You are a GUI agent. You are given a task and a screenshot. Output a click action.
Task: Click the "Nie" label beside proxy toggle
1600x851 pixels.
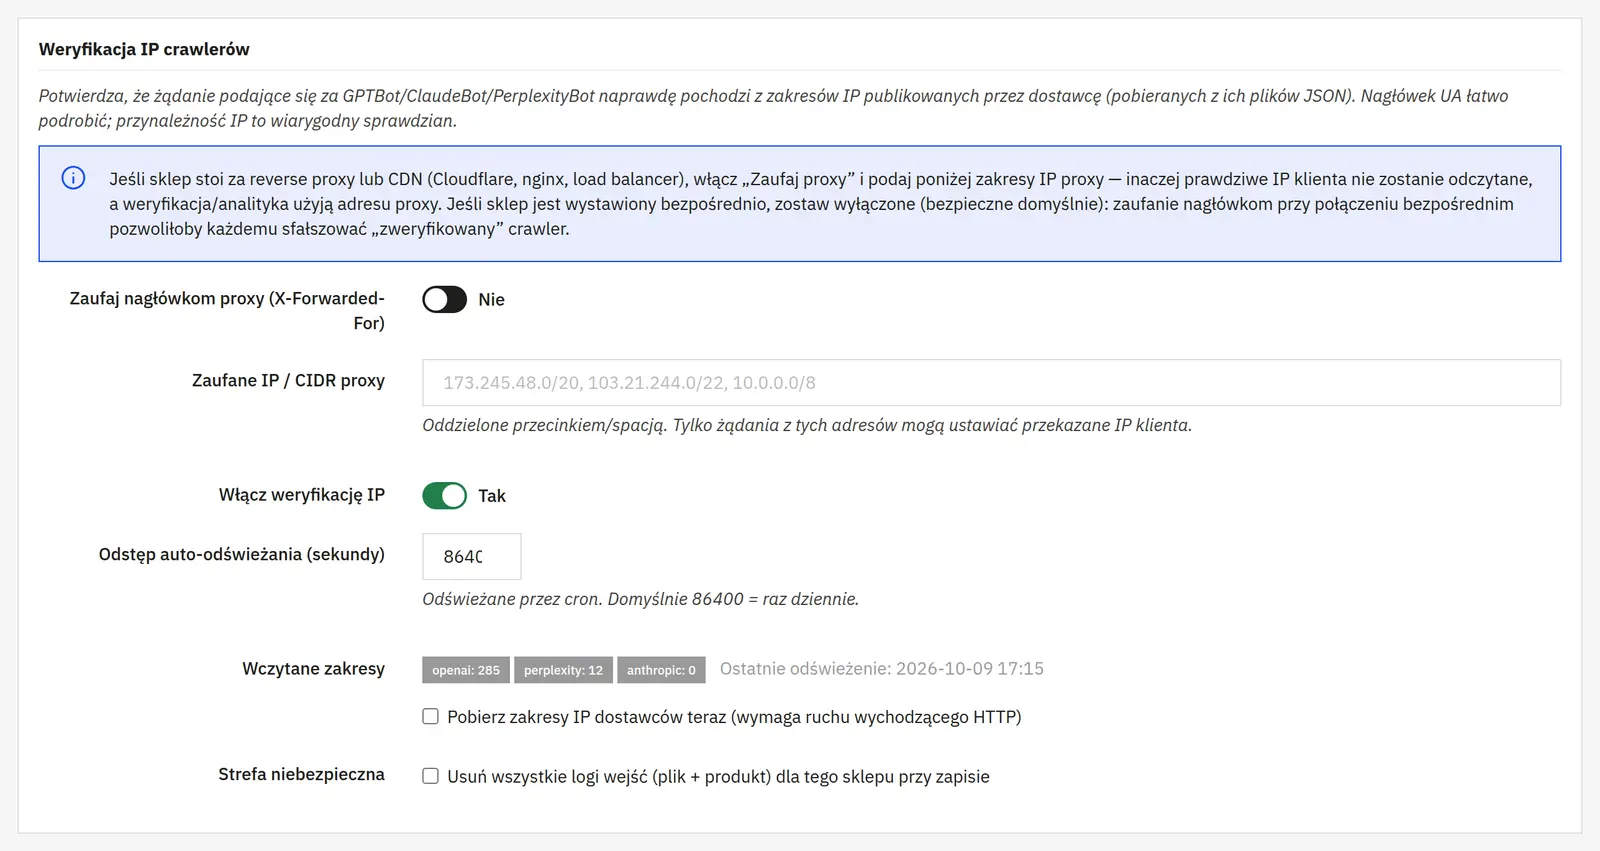coord(491,300)
